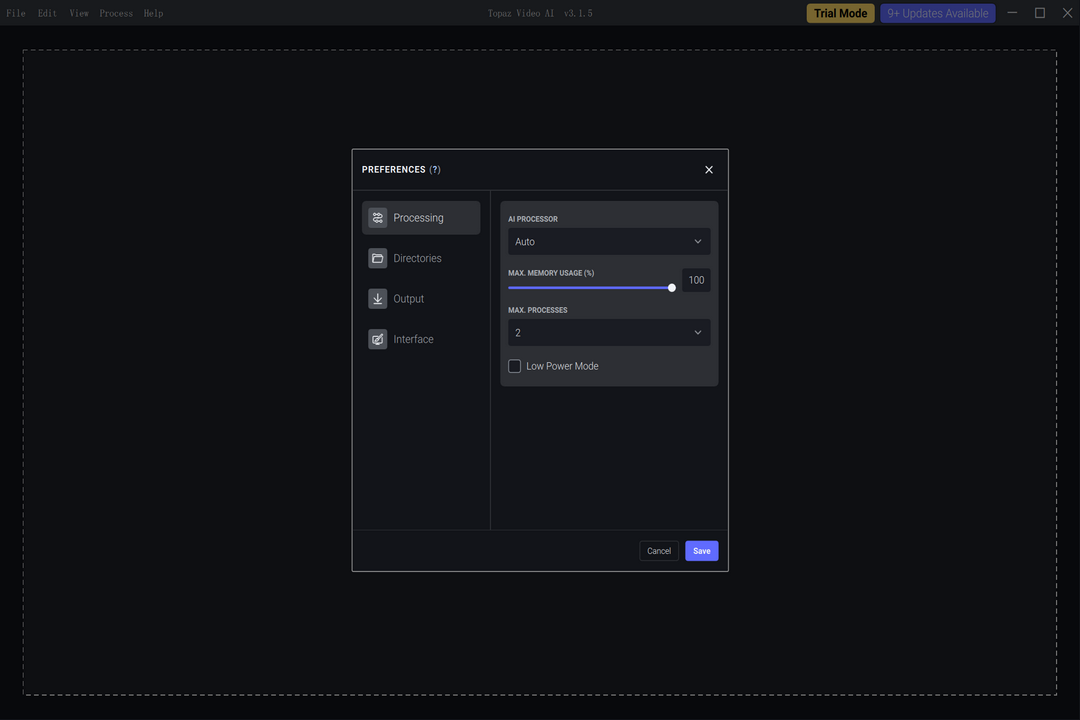1080x720 pixels.
Task: Select the Processing icon in the sidebar
Action: click(x=378, y=217)
